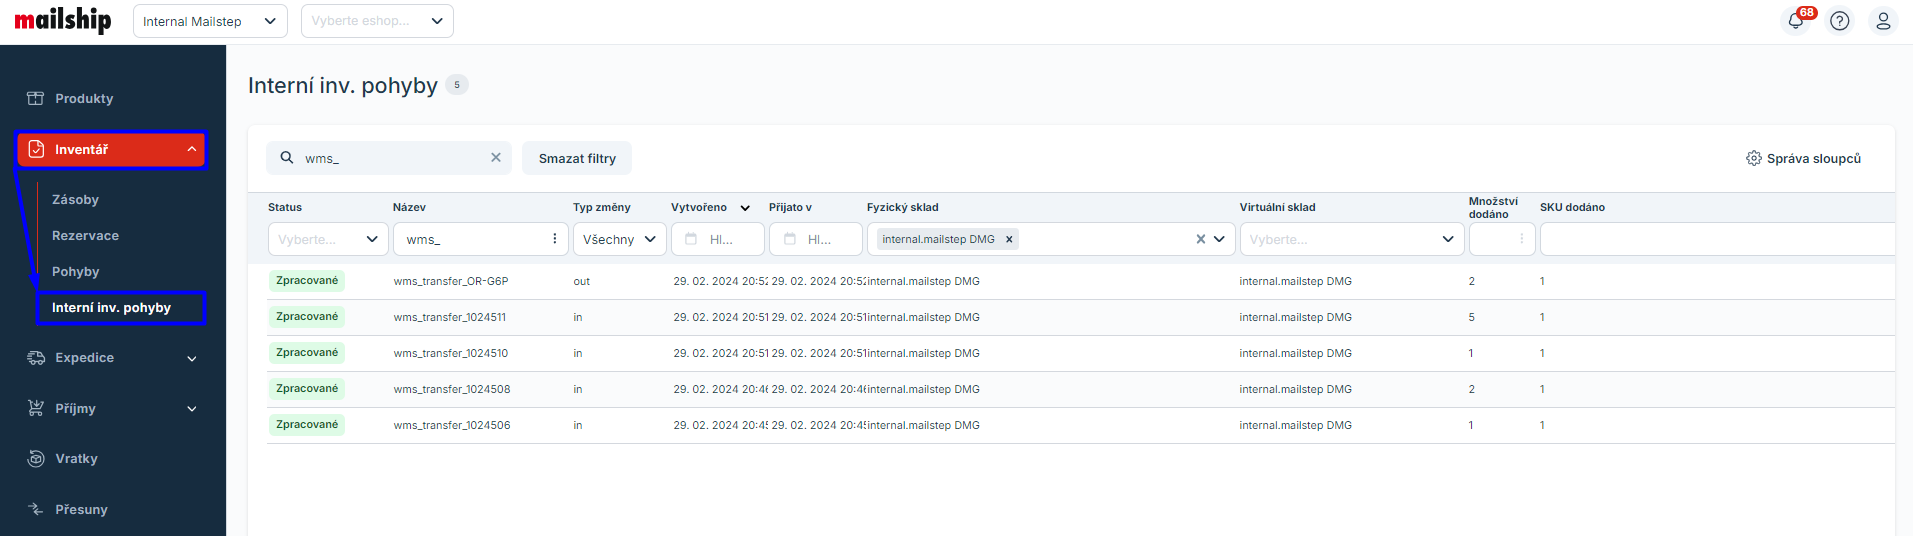Viewport: 1913px width, 536px height.
Task: Open the wms_transfer_1024511 row
Action: (x=450, y=317)
